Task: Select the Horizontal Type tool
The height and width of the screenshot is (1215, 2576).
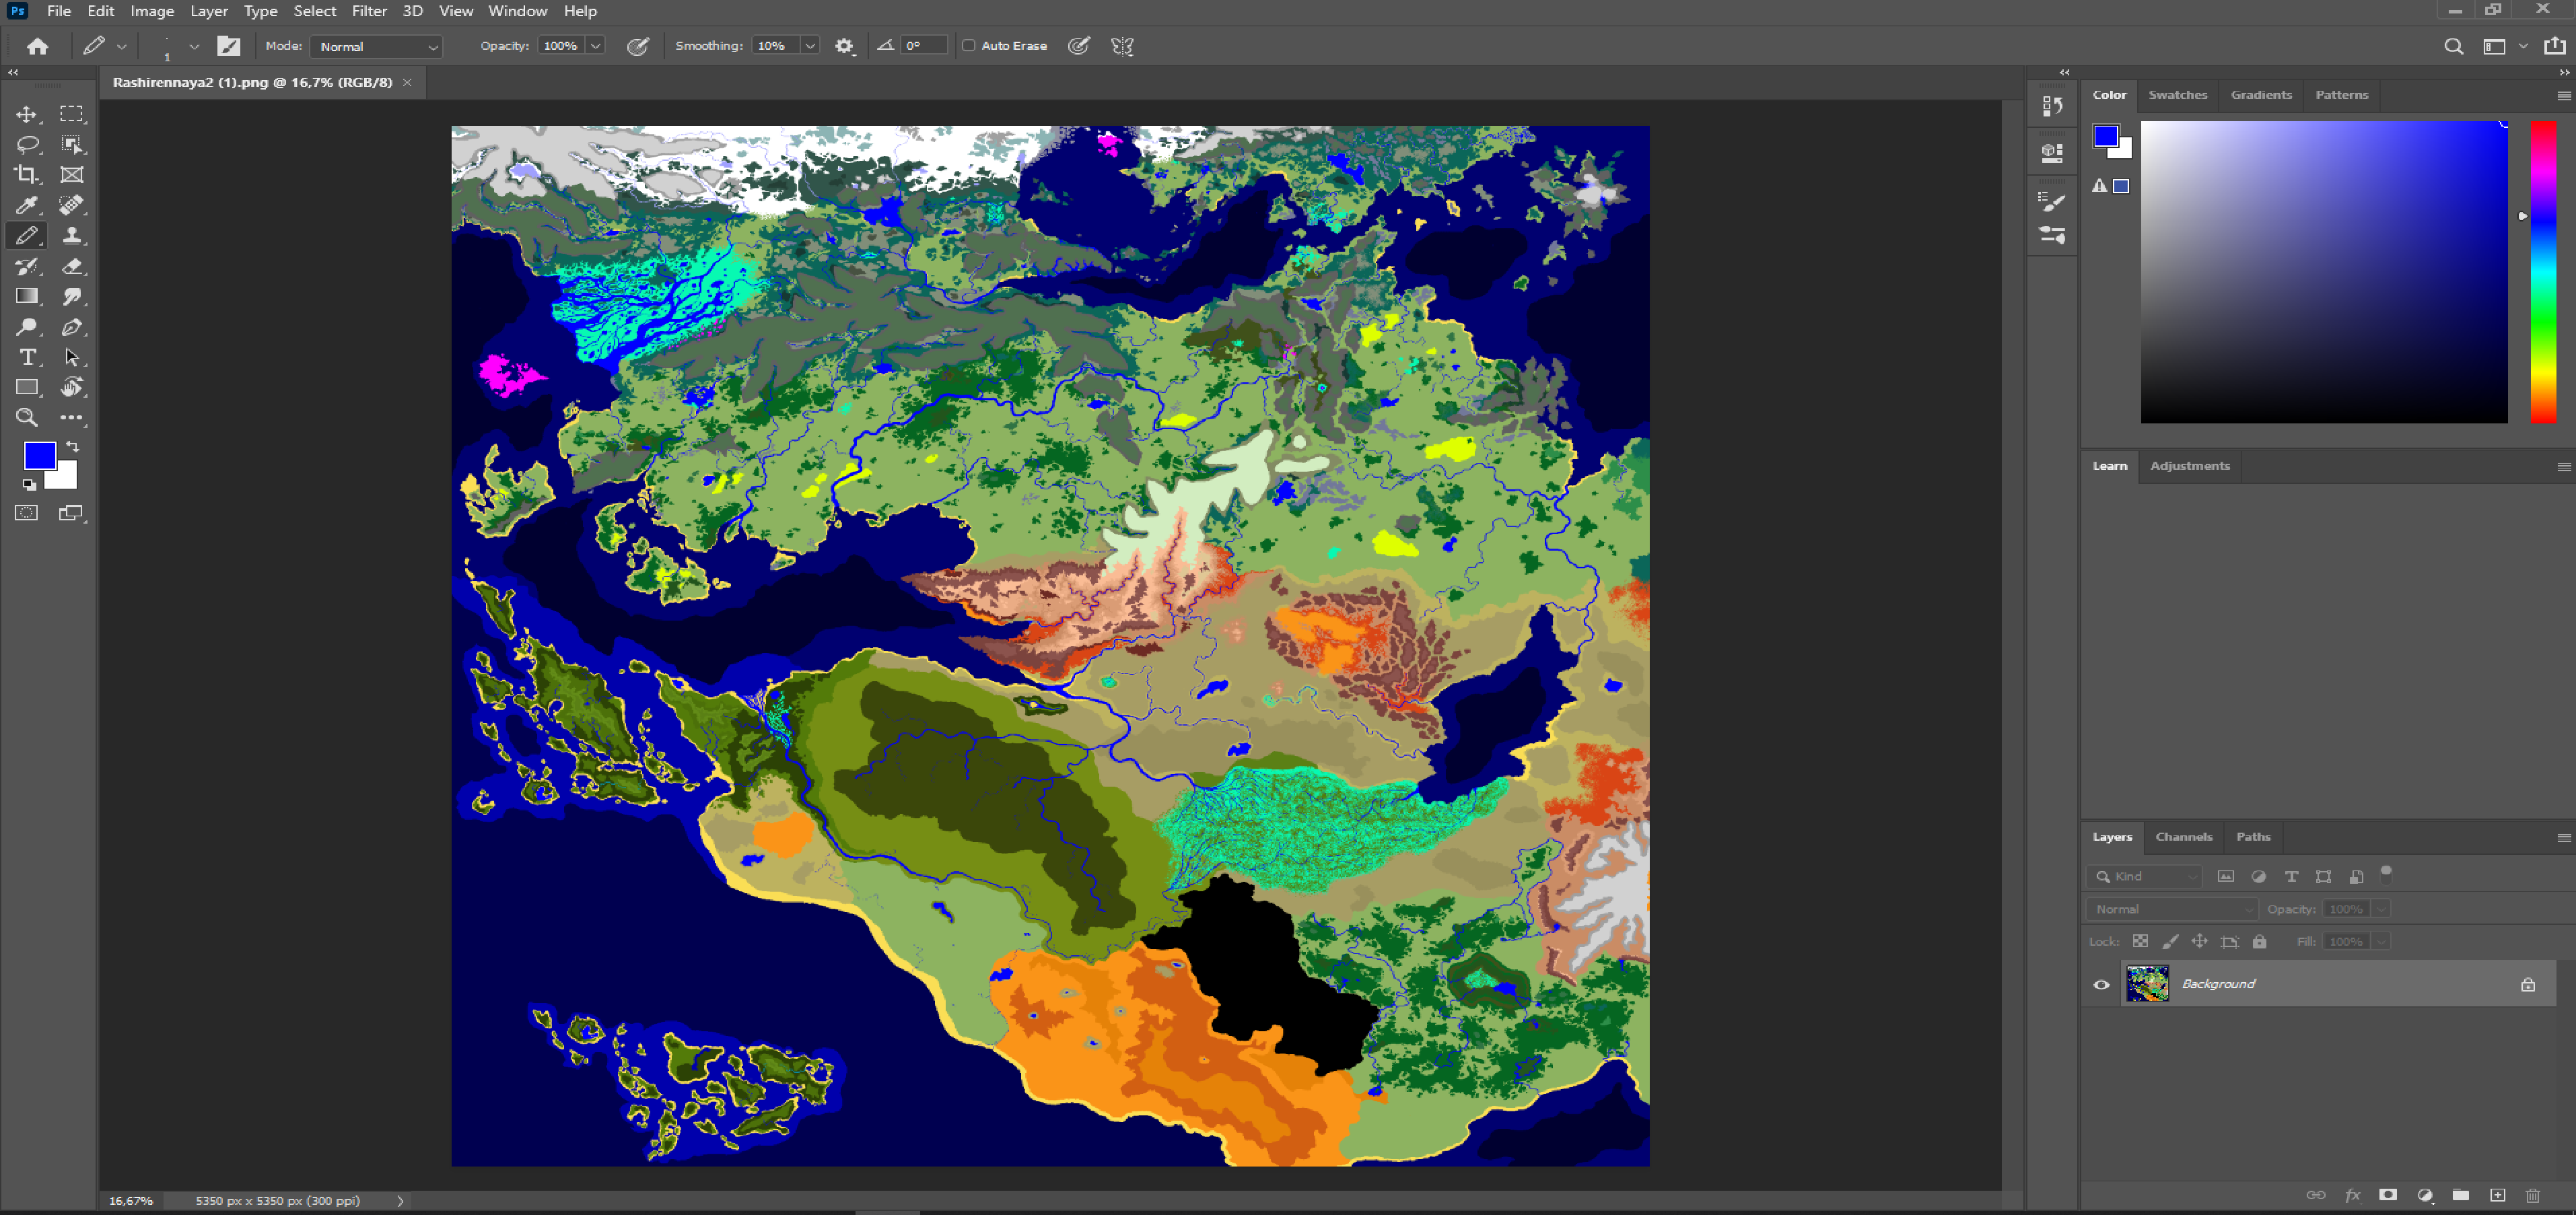Action: click(27, 357)
